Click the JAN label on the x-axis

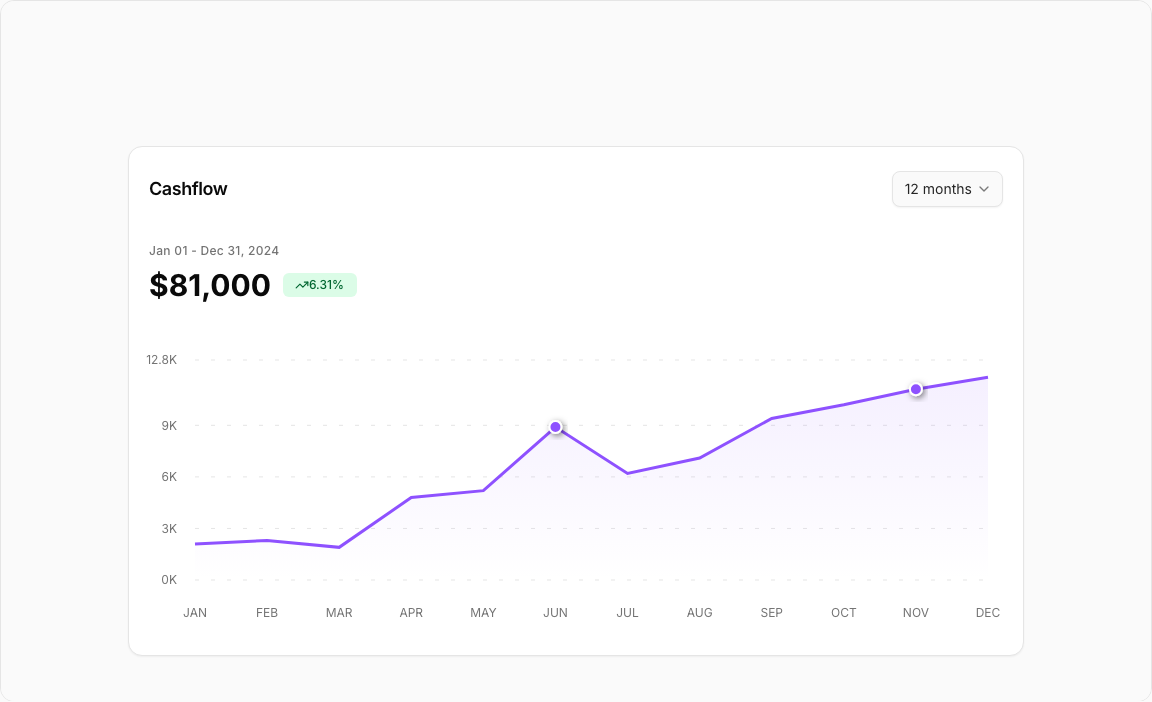coord(195,613)
